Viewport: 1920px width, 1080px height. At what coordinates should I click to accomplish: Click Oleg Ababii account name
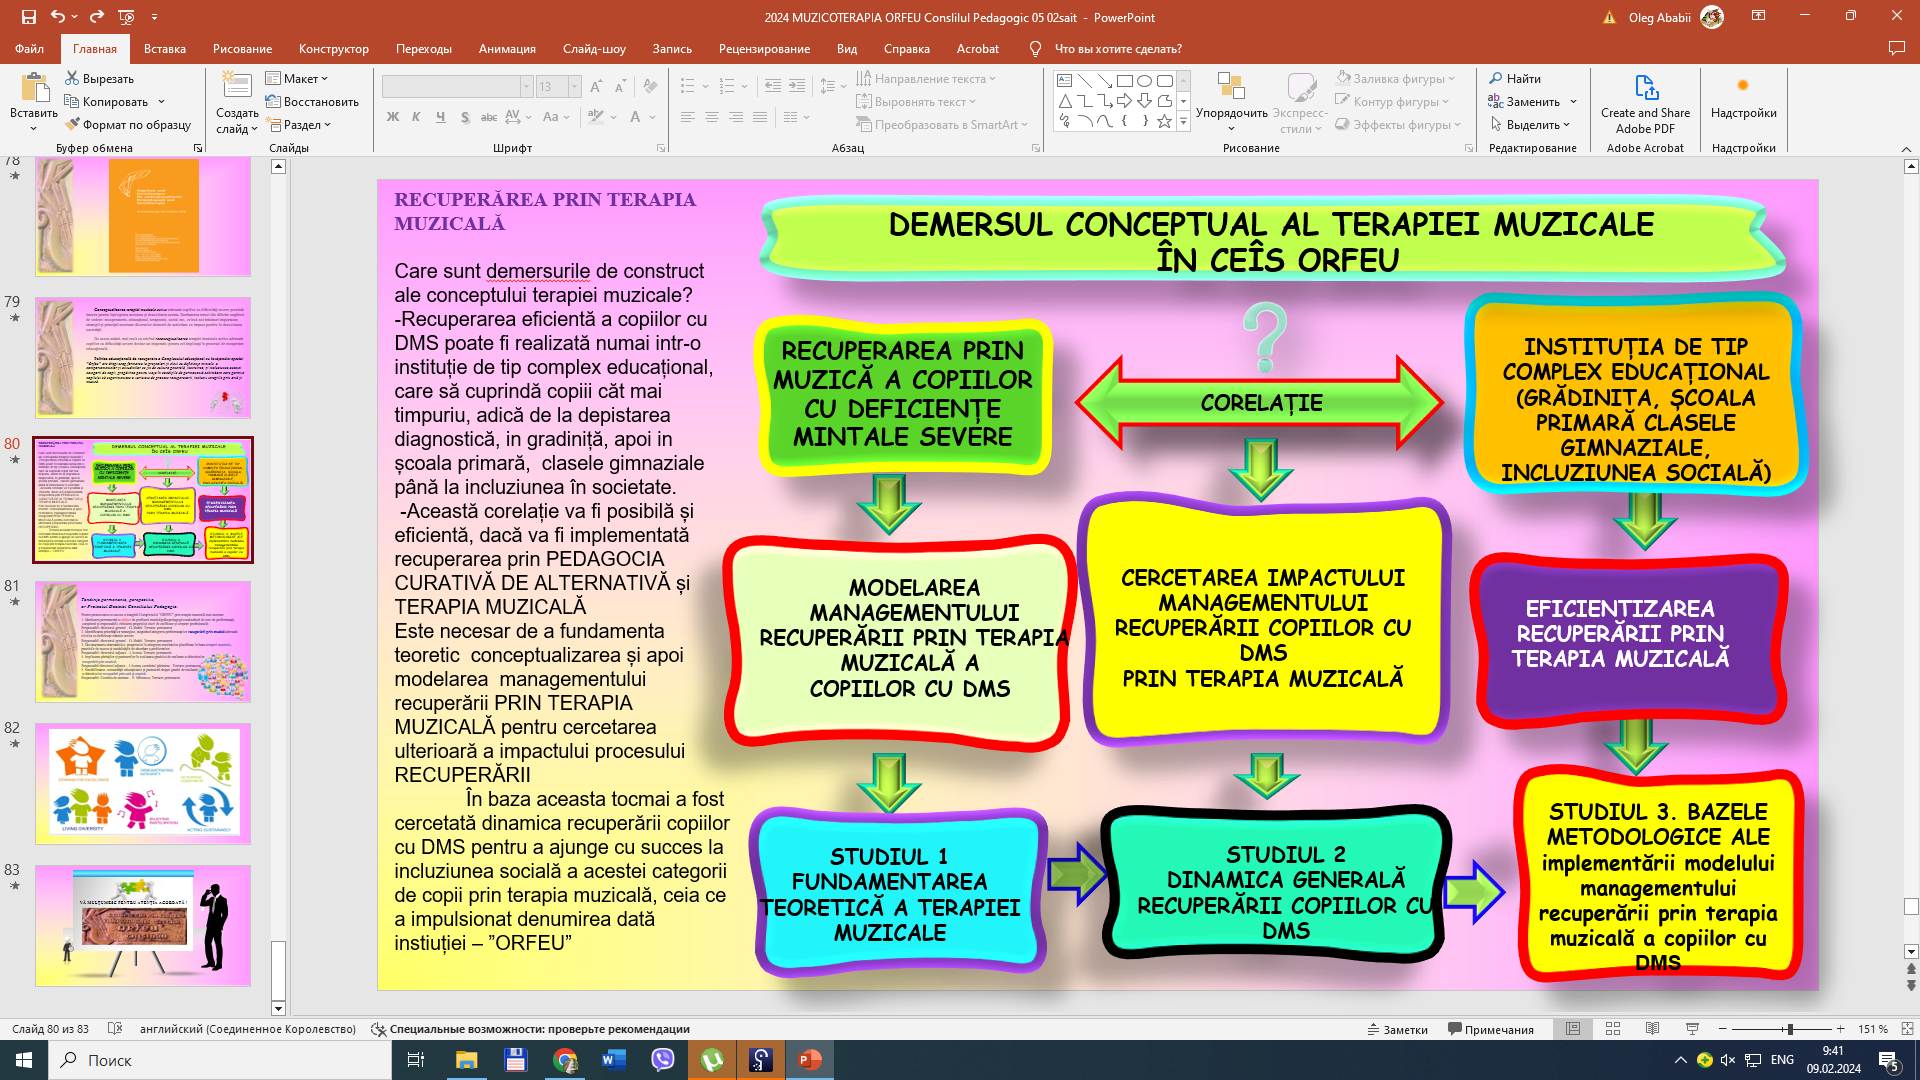click(1659, 17)
